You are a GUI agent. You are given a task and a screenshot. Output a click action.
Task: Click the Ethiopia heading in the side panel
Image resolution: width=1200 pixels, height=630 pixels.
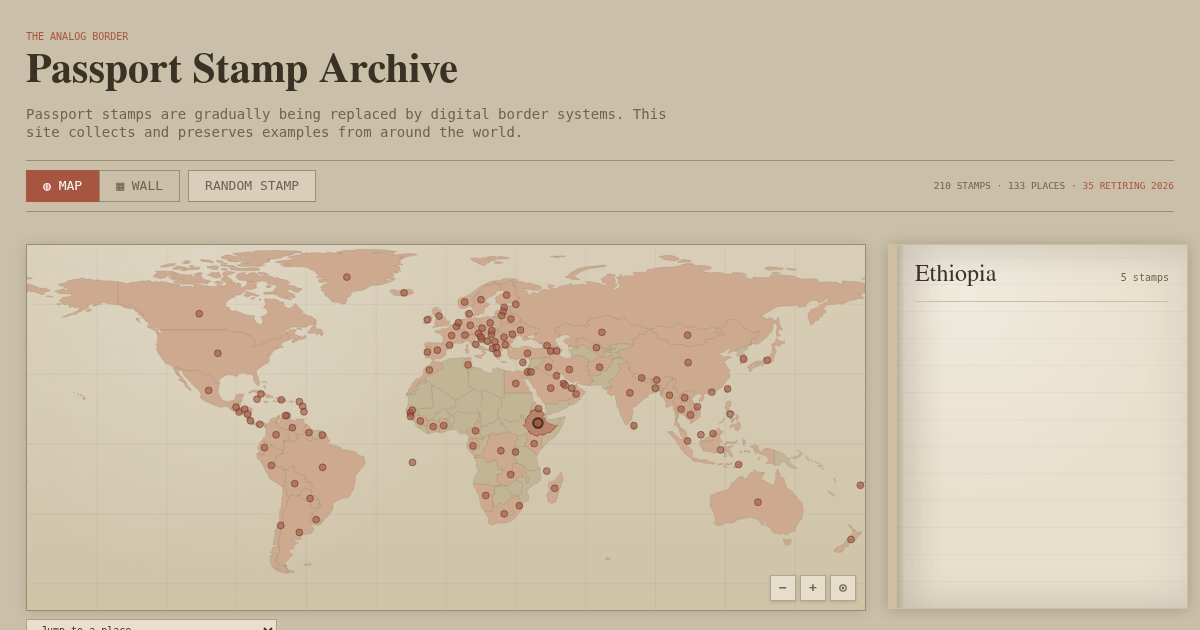955,273
